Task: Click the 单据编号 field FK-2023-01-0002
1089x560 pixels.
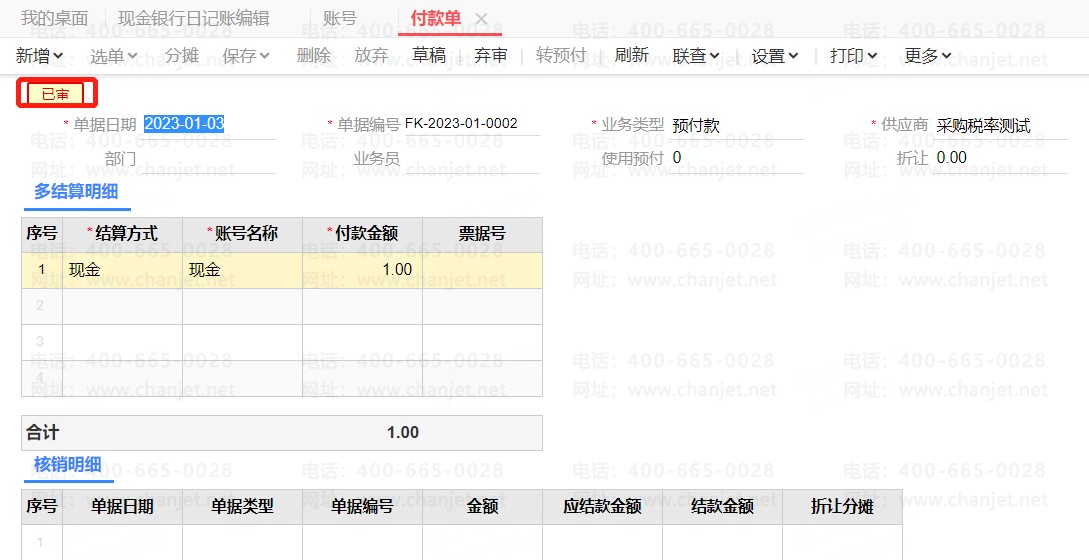Action: (472, 124)
